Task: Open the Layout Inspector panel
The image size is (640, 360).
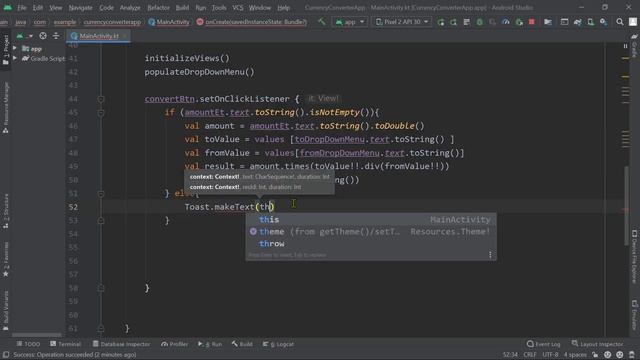Action: tap(598, 344)
